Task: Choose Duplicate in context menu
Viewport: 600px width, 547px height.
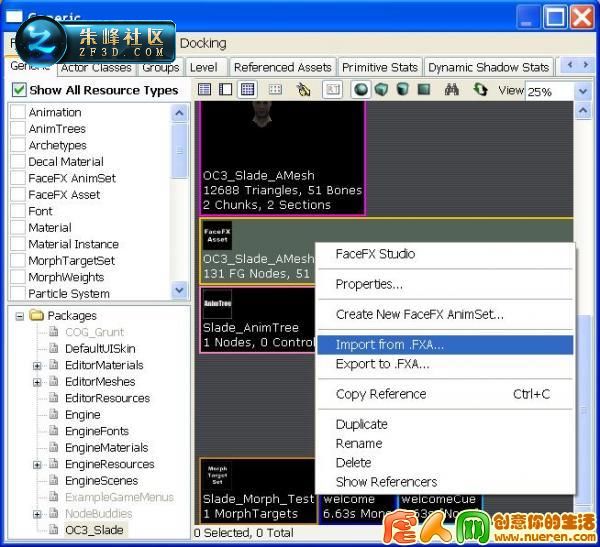Action: 445,424
